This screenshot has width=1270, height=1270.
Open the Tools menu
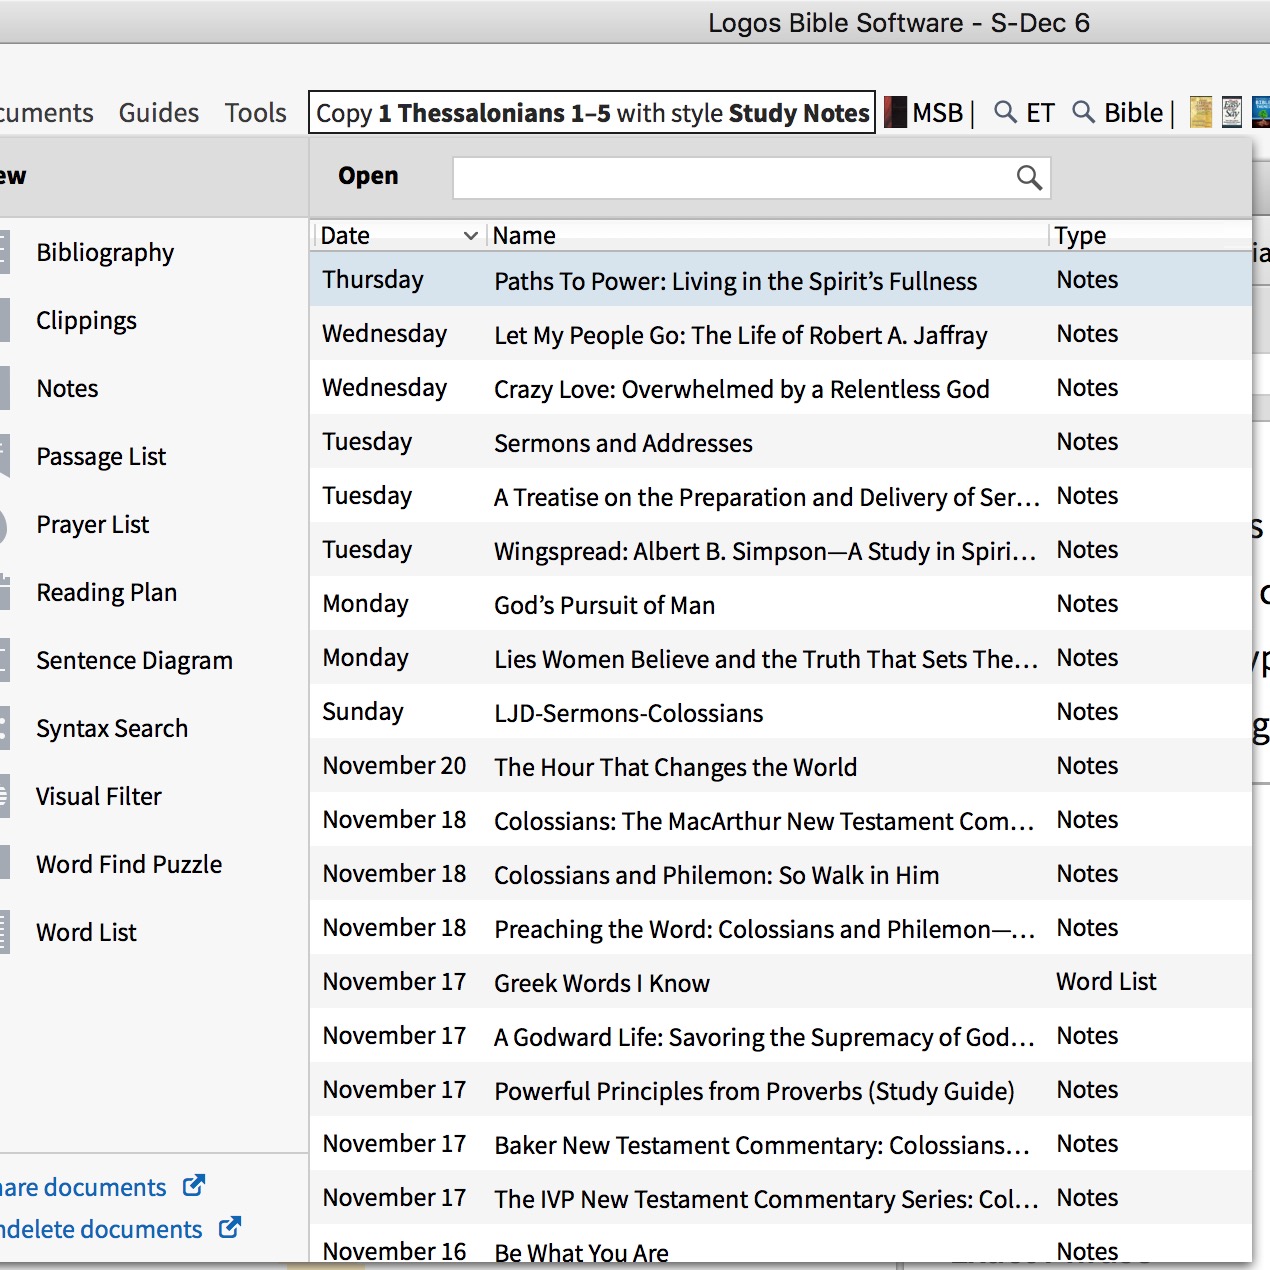pos(256,113)
